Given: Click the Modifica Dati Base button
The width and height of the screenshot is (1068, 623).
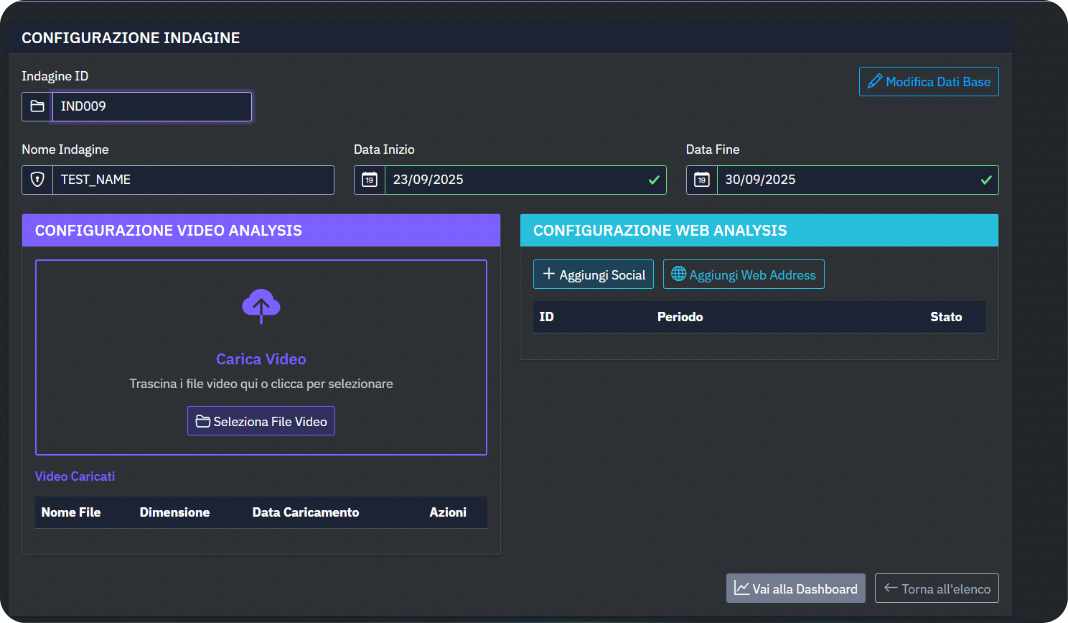Looking at the screenshot, I should [928, 82].
